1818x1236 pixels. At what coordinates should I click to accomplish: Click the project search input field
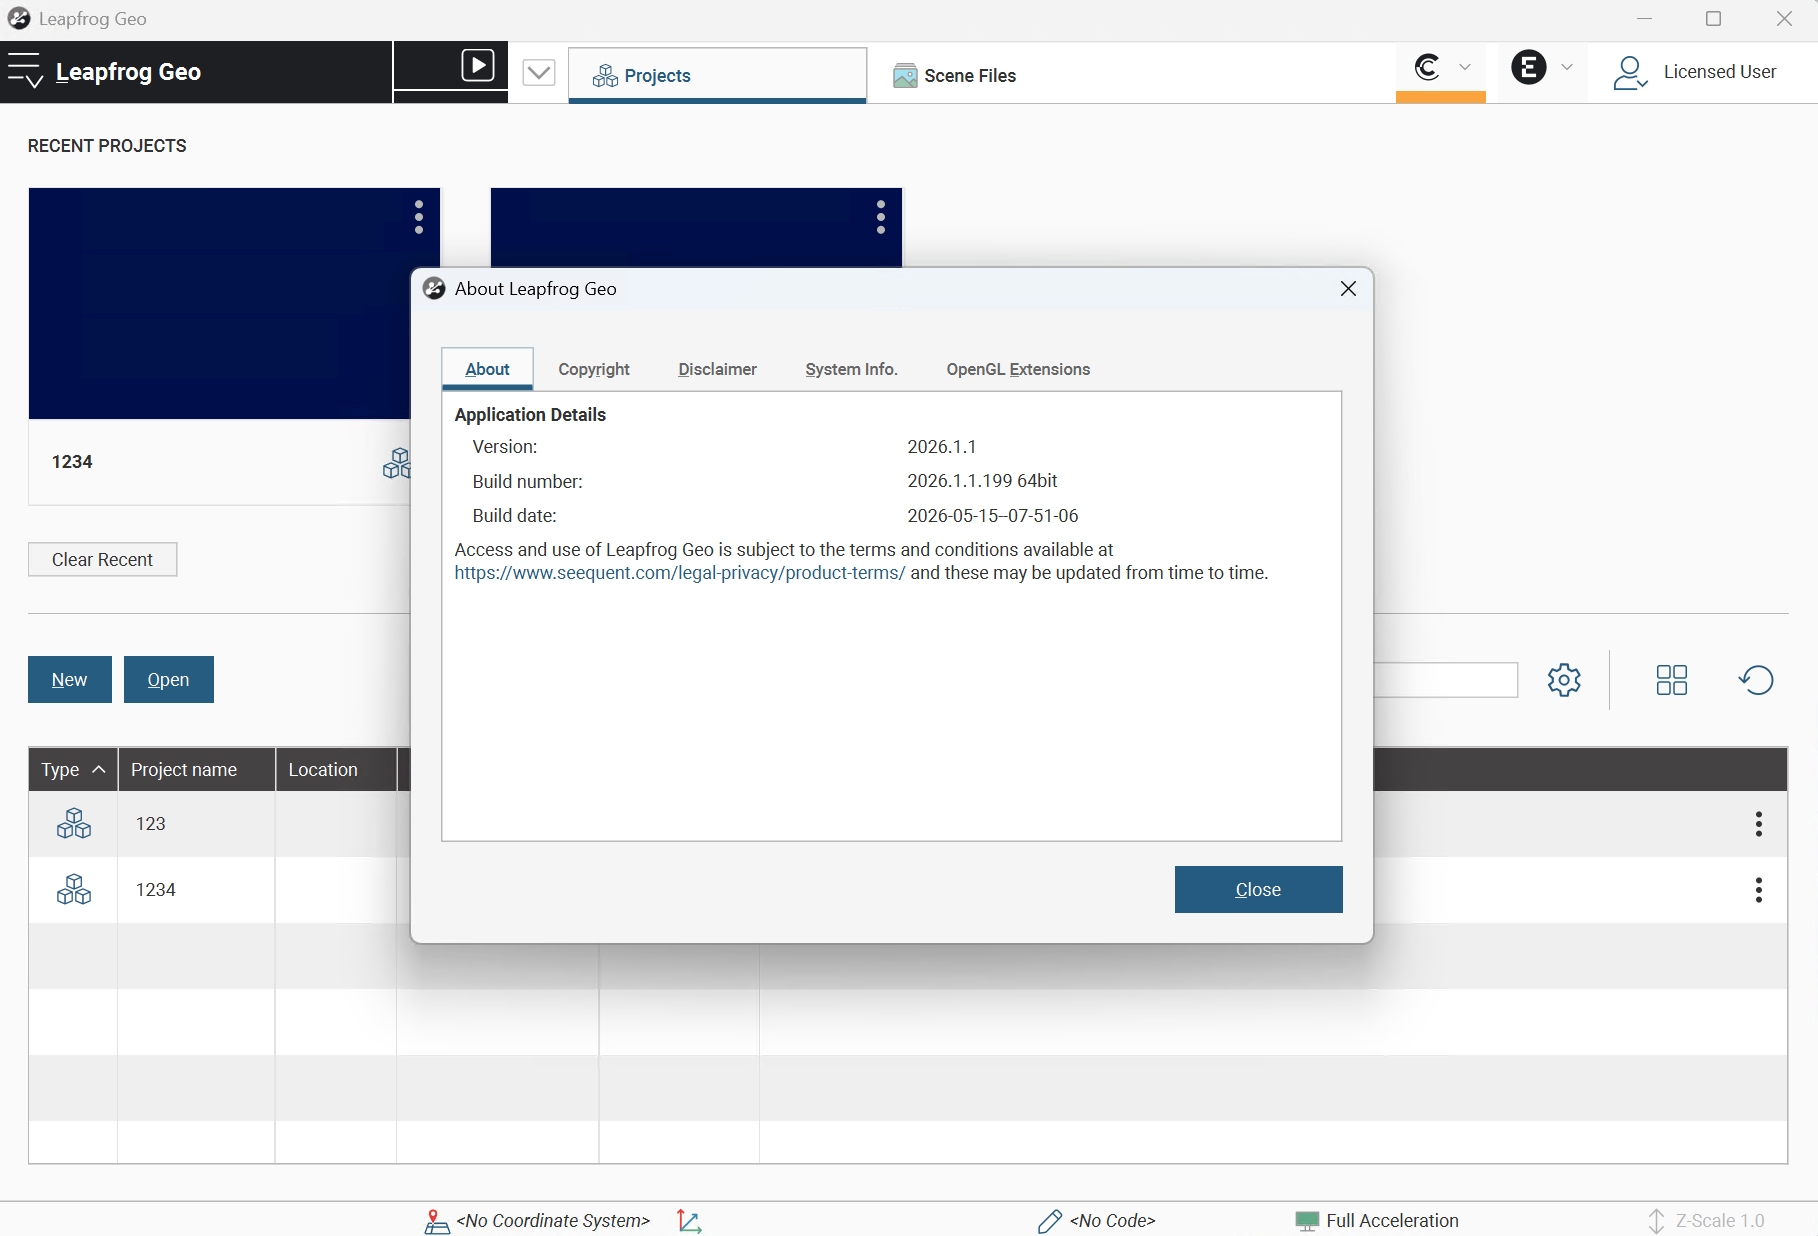click(1446, 680)
